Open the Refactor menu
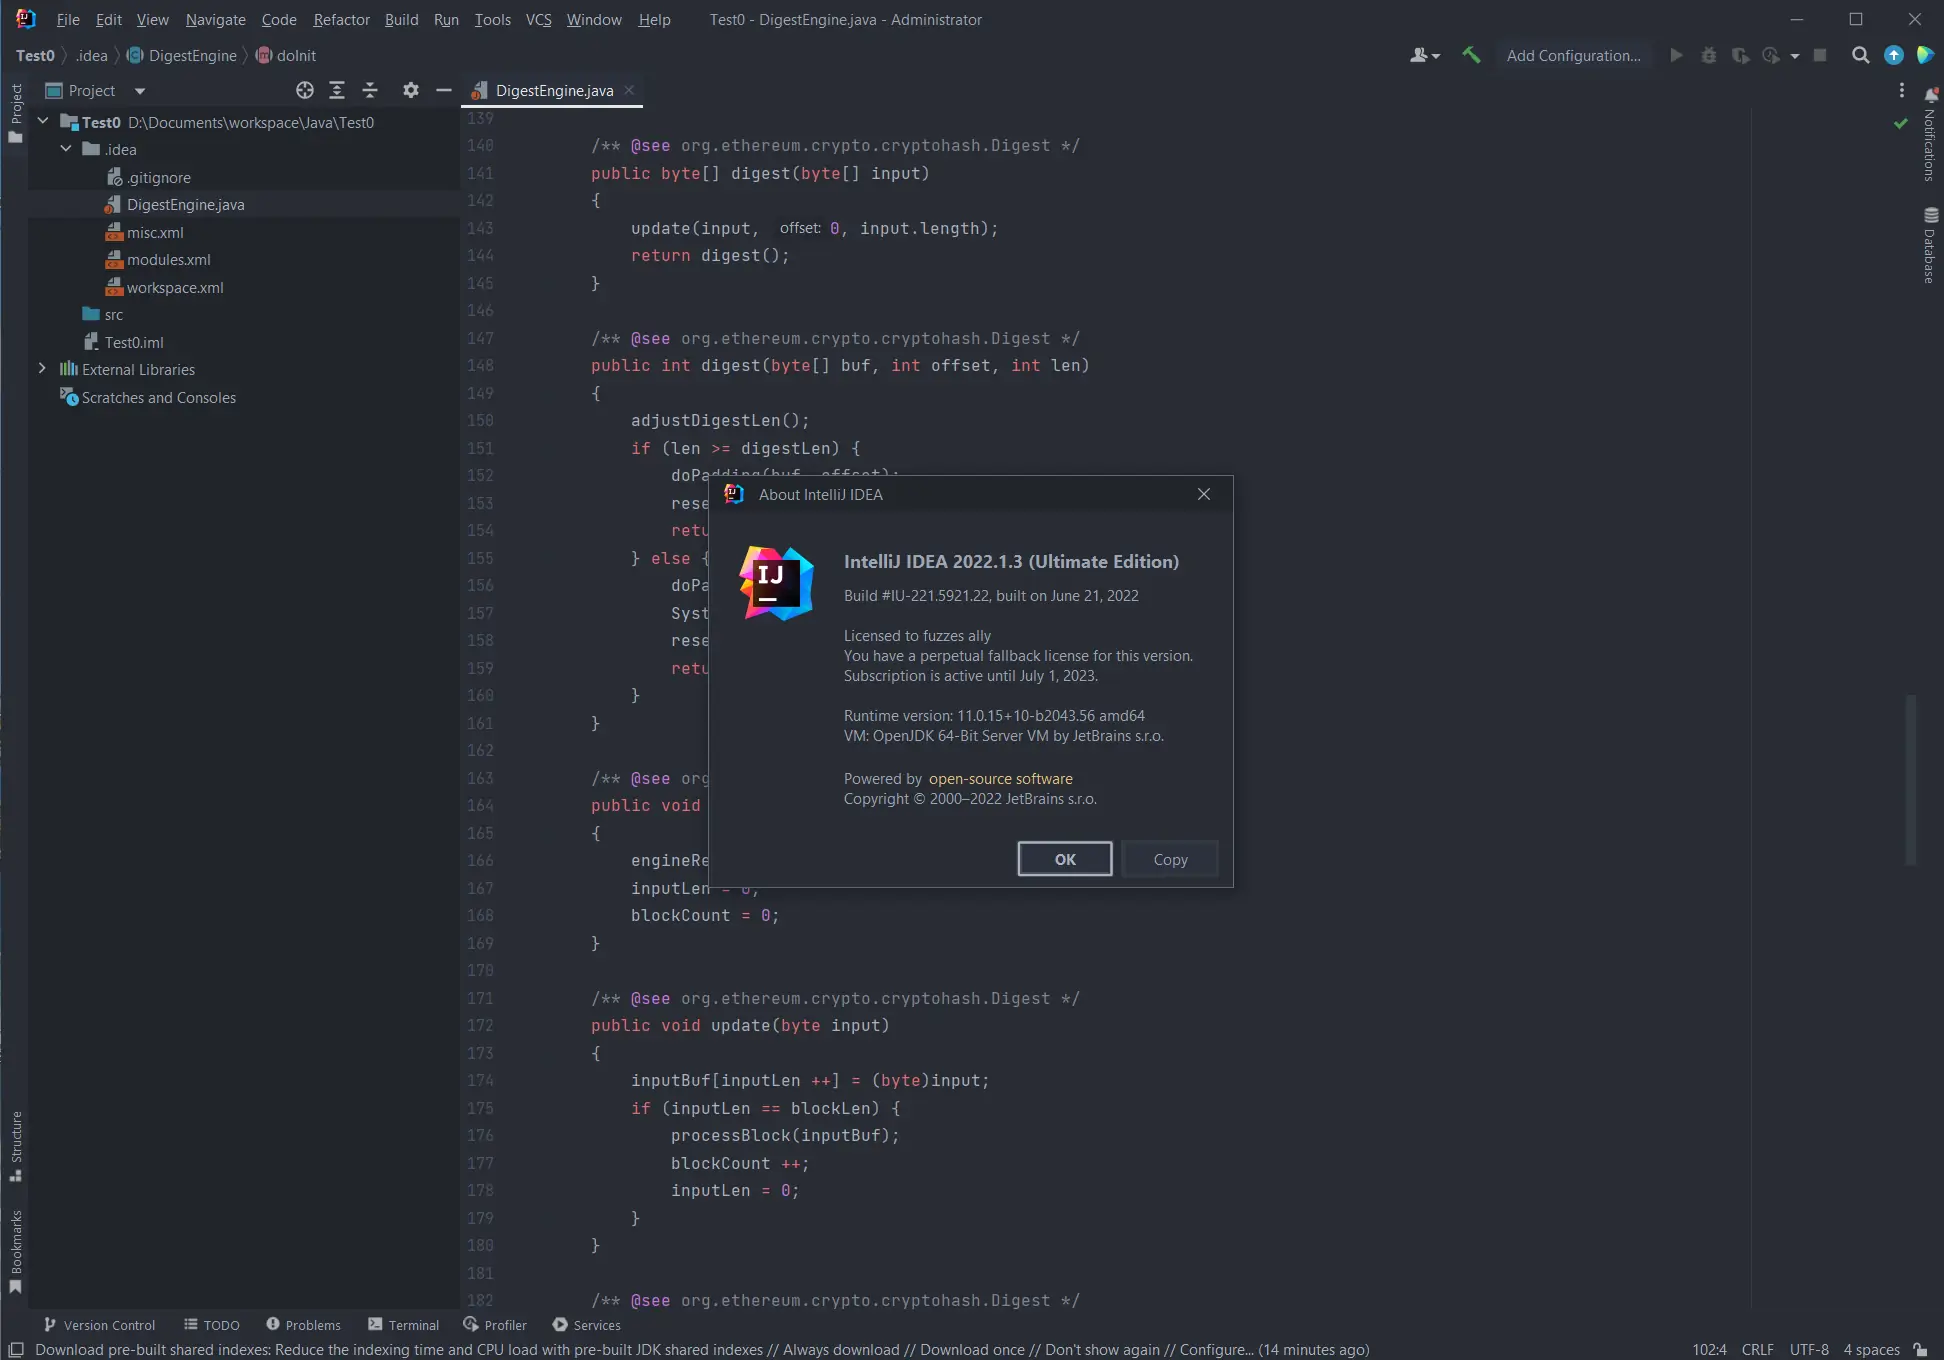Image resolution: width=1944 pixels, height=1360 pixels. (x=341, y=19)
